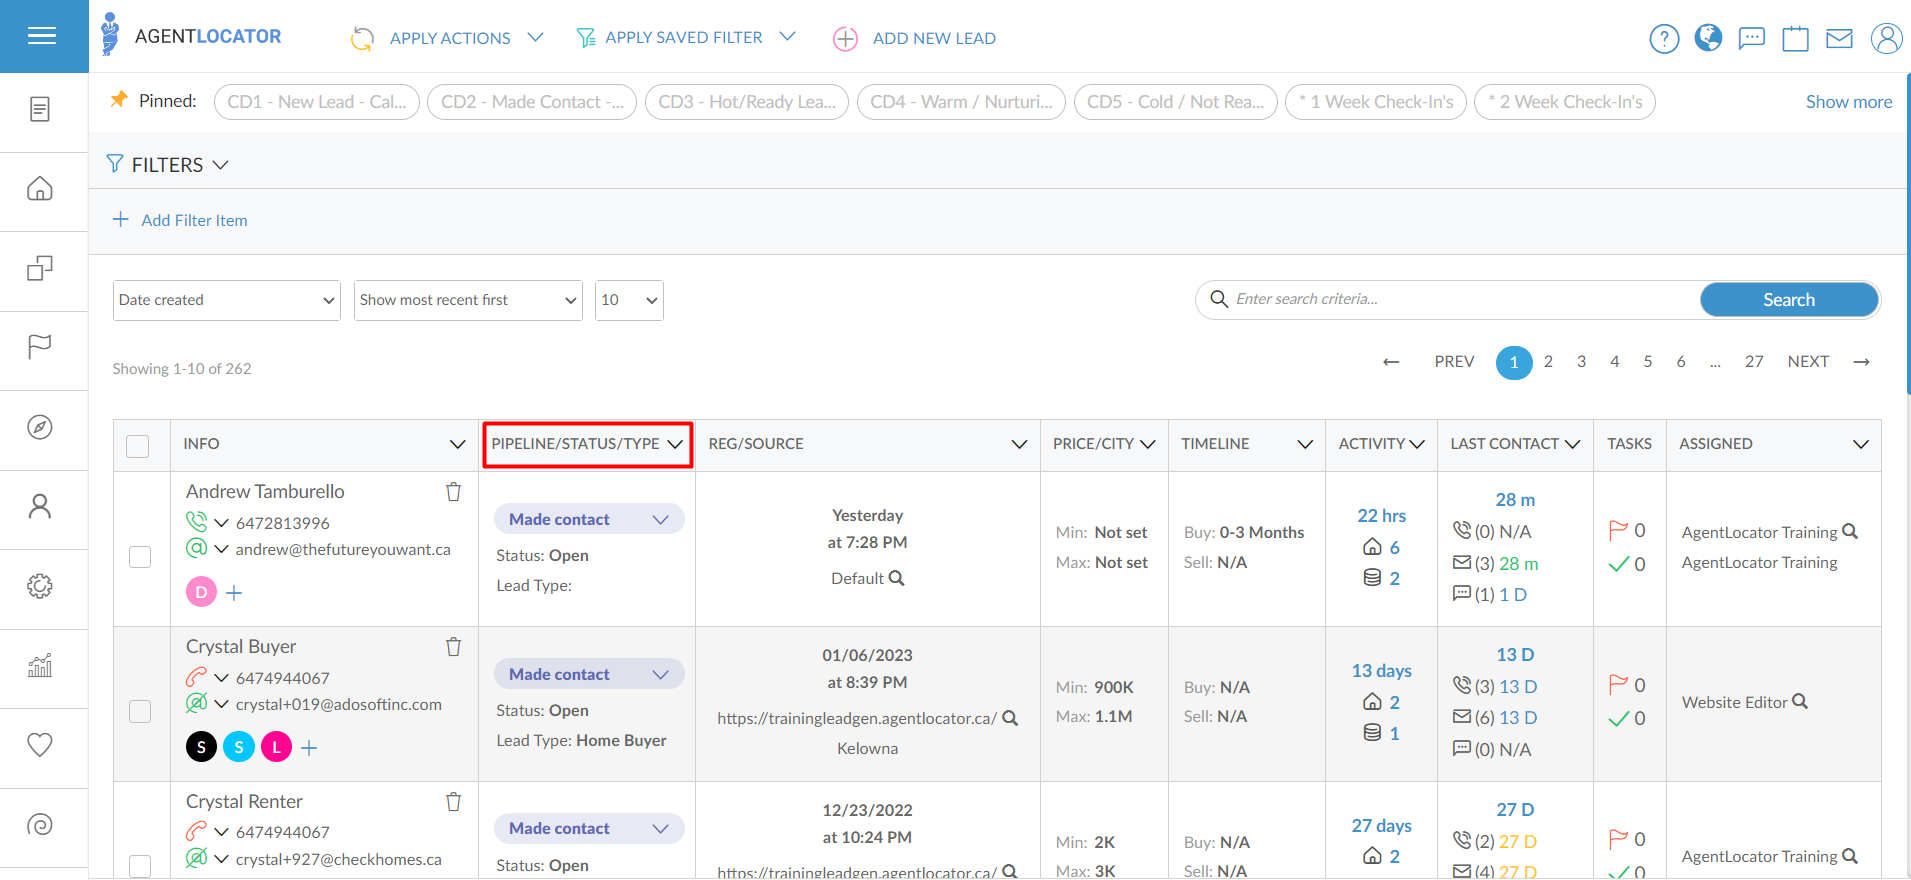Add tag plus icon for Andrew Tamburello

(x=234, y=593)
